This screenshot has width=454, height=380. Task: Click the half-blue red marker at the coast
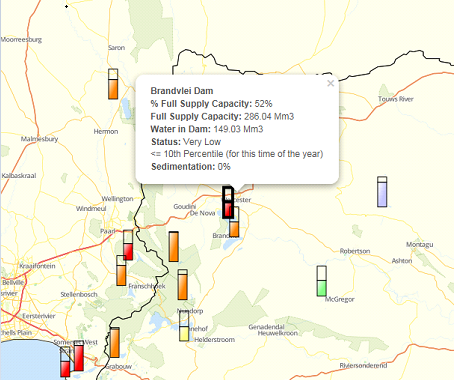click(65, 362)
